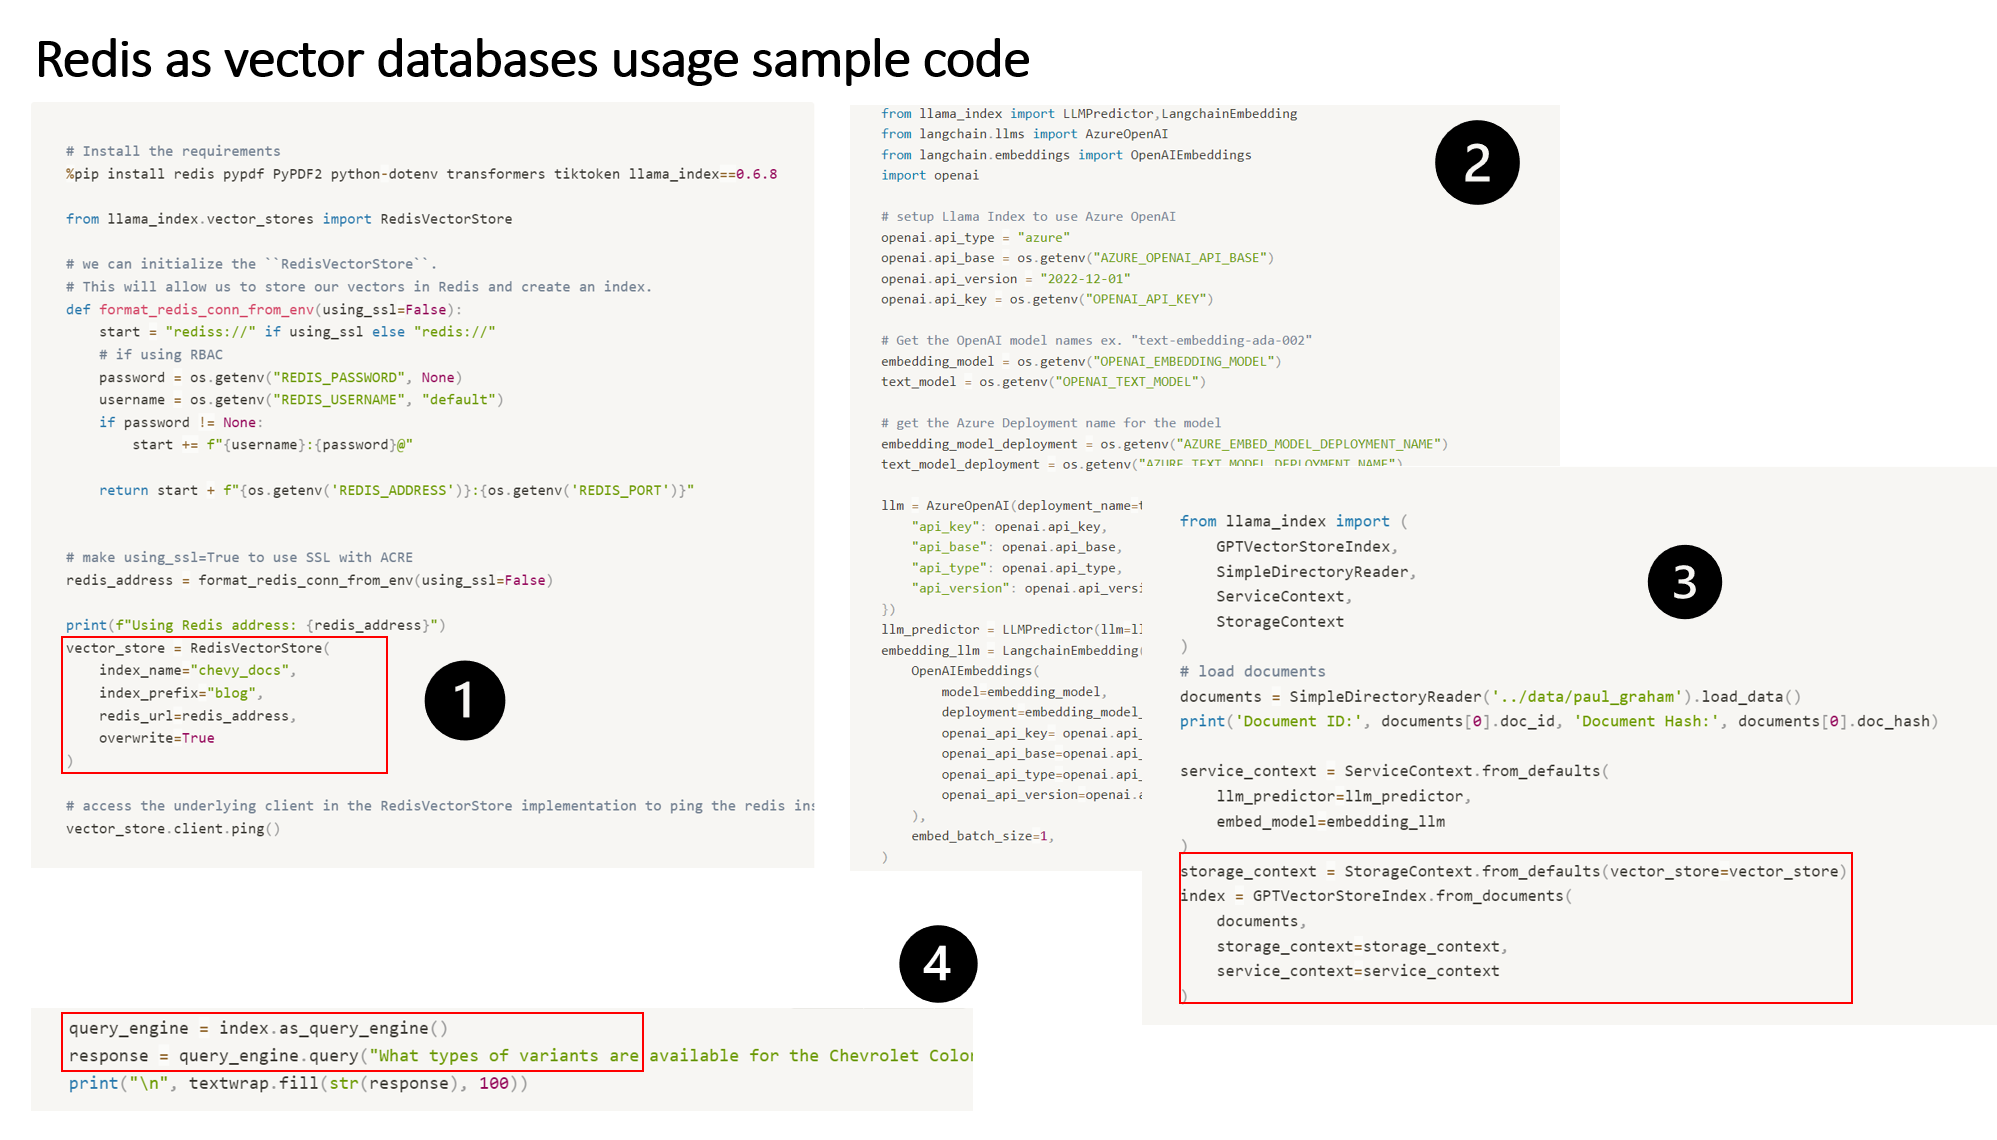Click the GPTVectorStoreIndex.from_documents line
This screenshot has height=1140, width=1997.
(x=1375, y=896)
